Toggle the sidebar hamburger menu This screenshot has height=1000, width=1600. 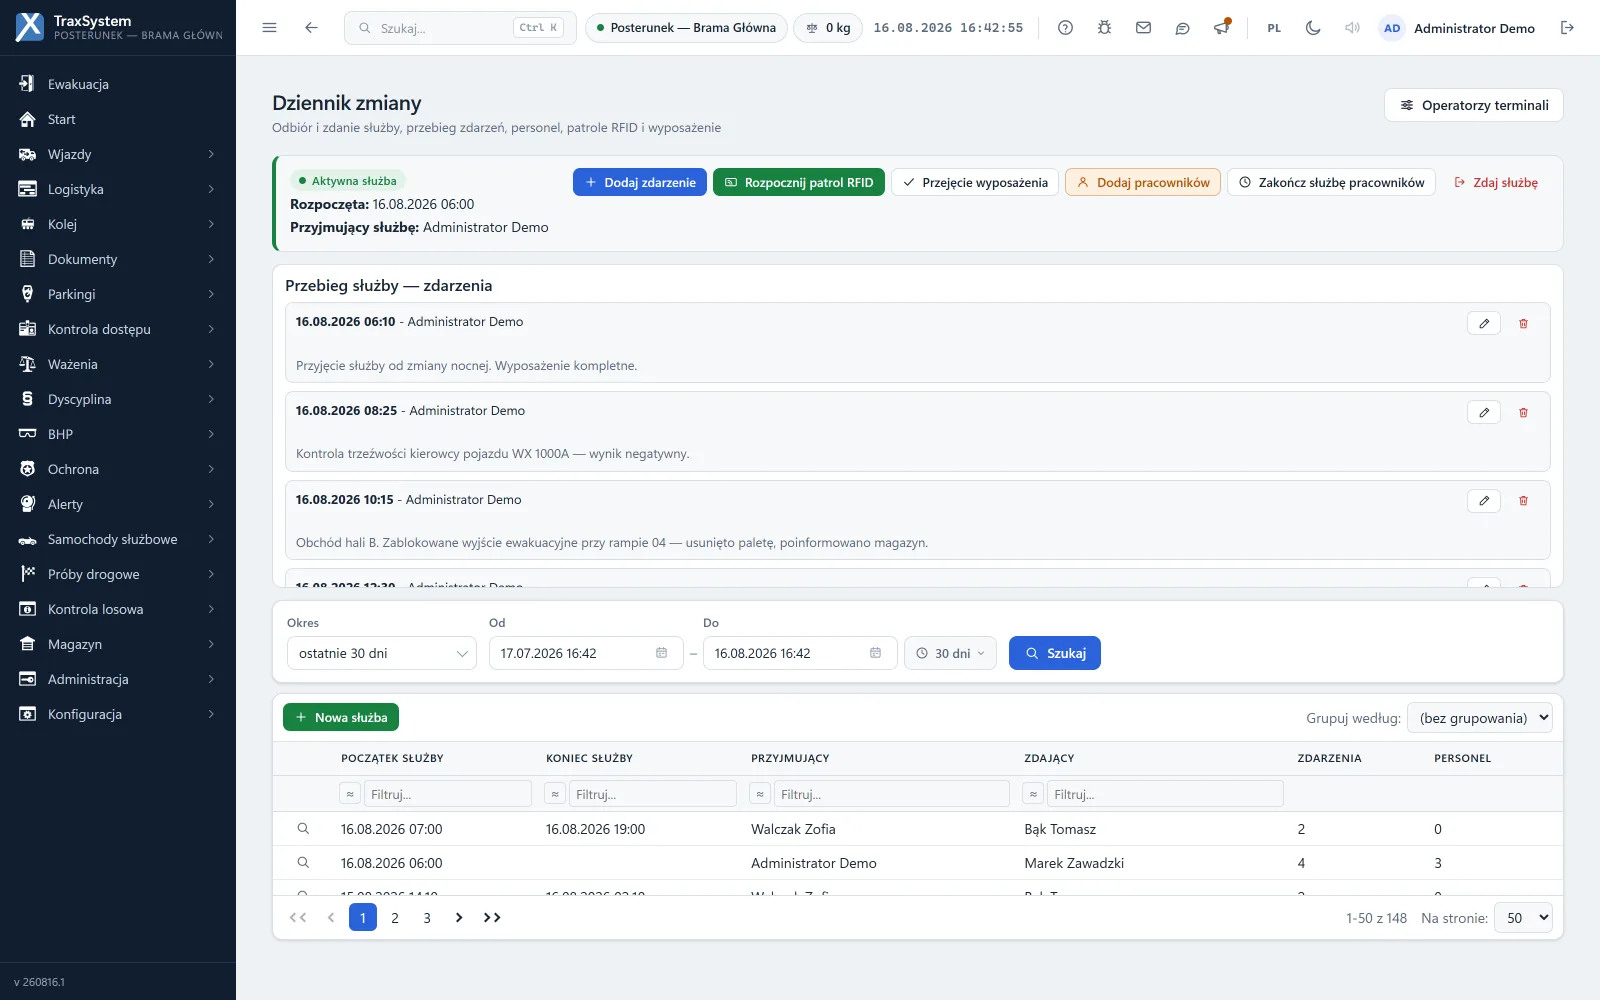point(269,28)
